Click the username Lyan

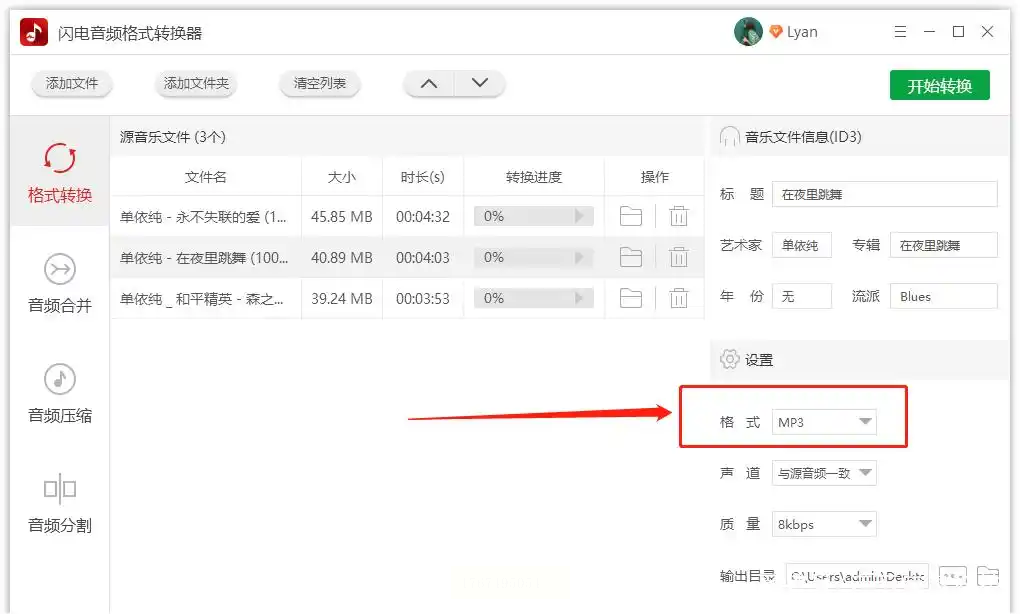click(x=802, y=32)
